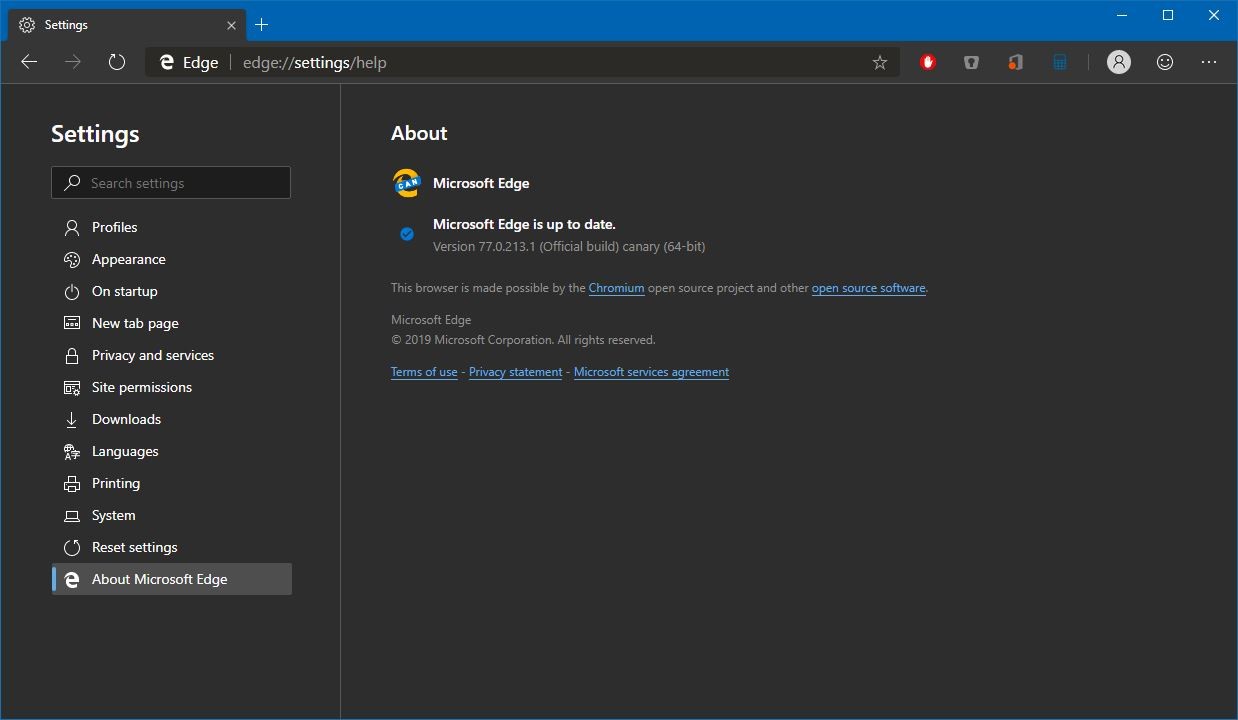This screenshot has width=1238, height=720.
Task: Open the profile avatar menu
Action: click(x=1119, y=62)
